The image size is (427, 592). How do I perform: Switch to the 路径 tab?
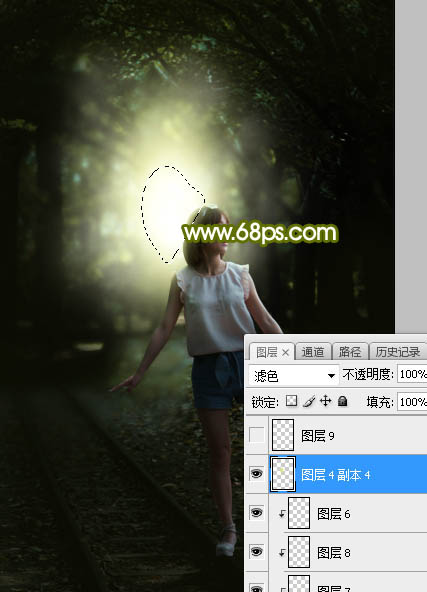click(x=350, y=352)
